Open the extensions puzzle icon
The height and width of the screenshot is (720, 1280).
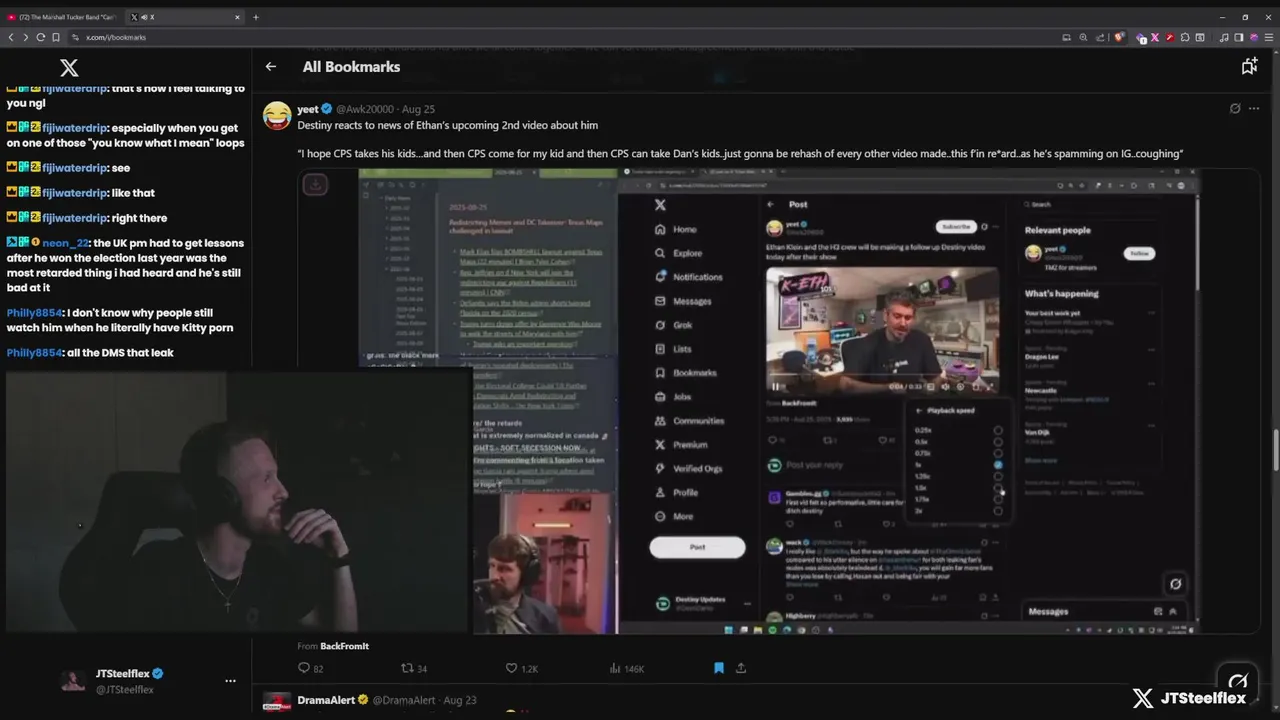pos(1185,37)
